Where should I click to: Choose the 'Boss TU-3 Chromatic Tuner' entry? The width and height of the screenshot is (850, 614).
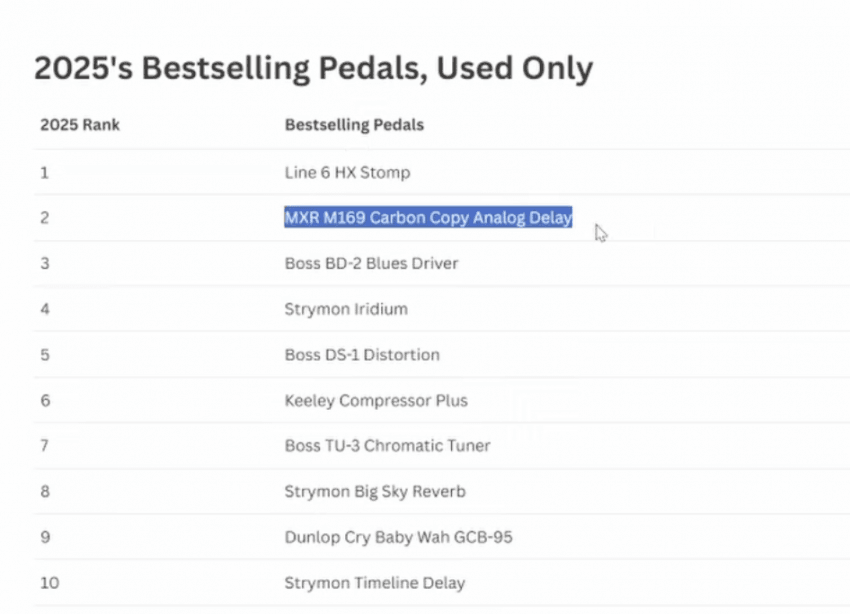pyautogui.click(x=387, y=446)
